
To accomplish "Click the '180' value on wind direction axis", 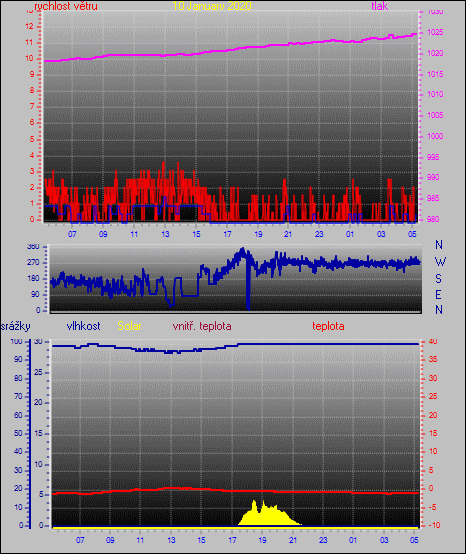I will 33,278.
